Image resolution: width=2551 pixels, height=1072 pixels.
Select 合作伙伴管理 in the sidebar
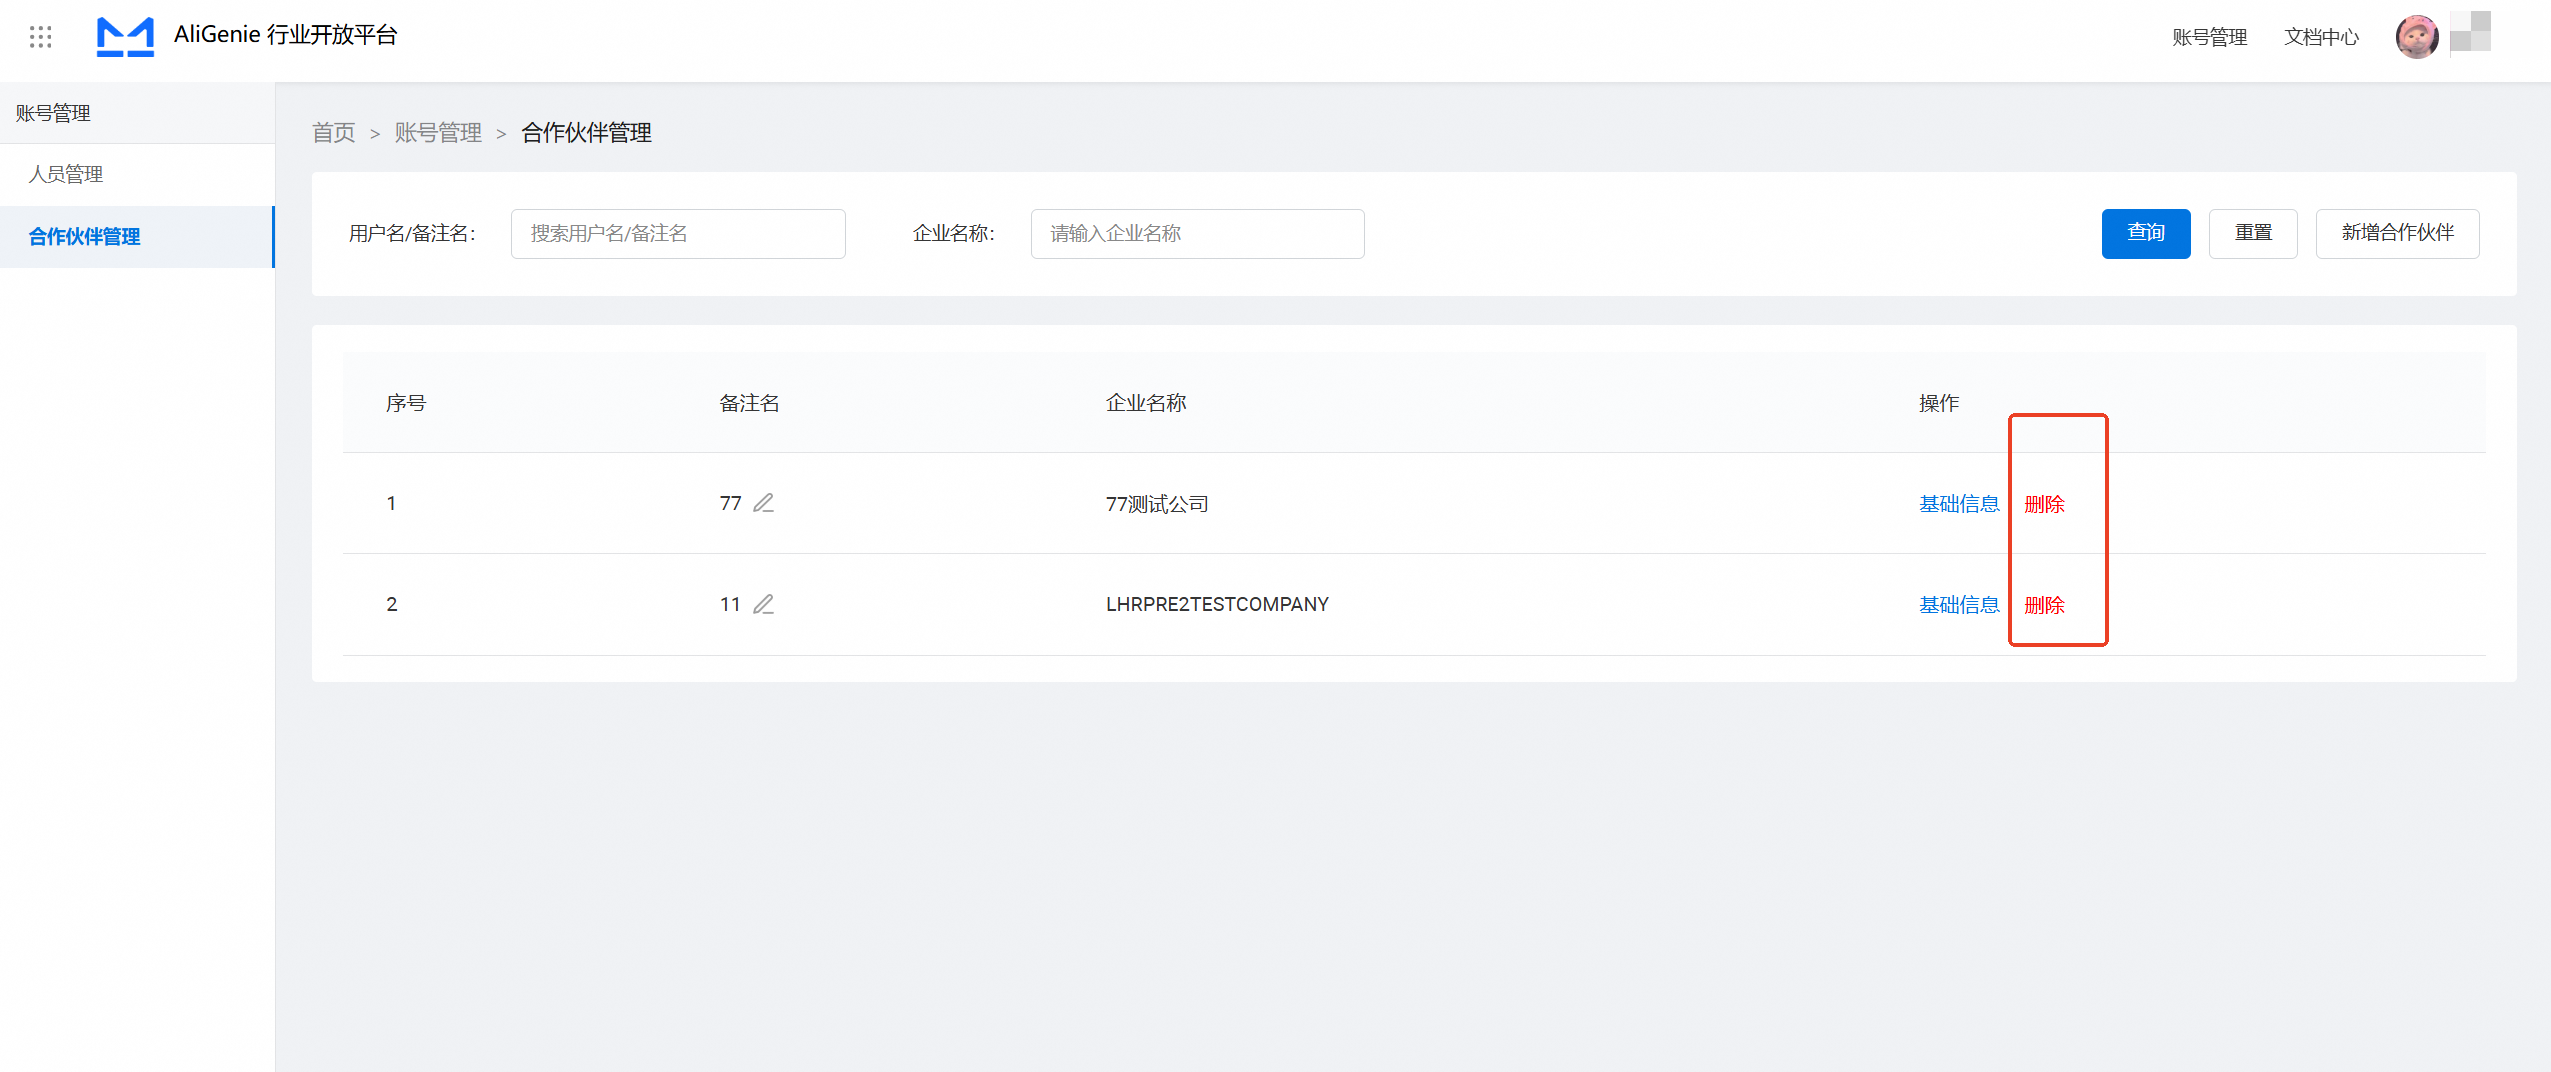pos(137,237)
